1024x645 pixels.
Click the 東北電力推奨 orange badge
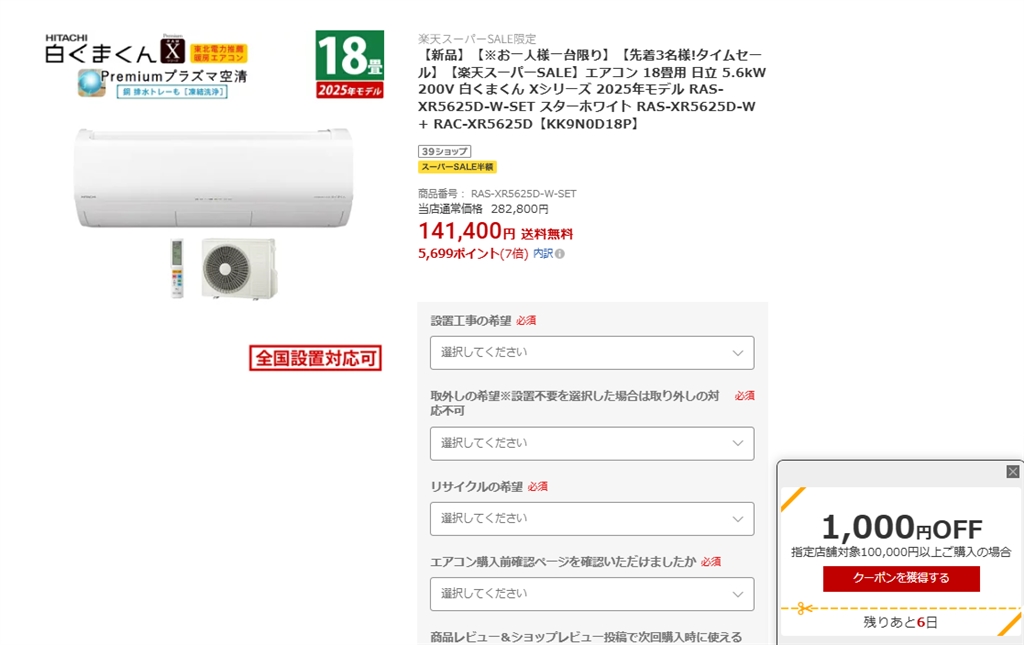[x=218, y=54]
